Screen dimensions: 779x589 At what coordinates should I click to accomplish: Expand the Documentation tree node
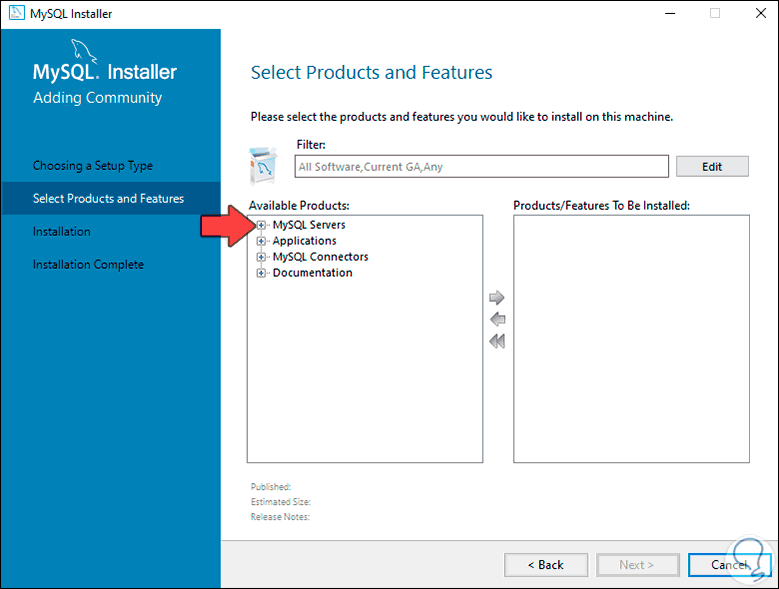pos(261,273)
